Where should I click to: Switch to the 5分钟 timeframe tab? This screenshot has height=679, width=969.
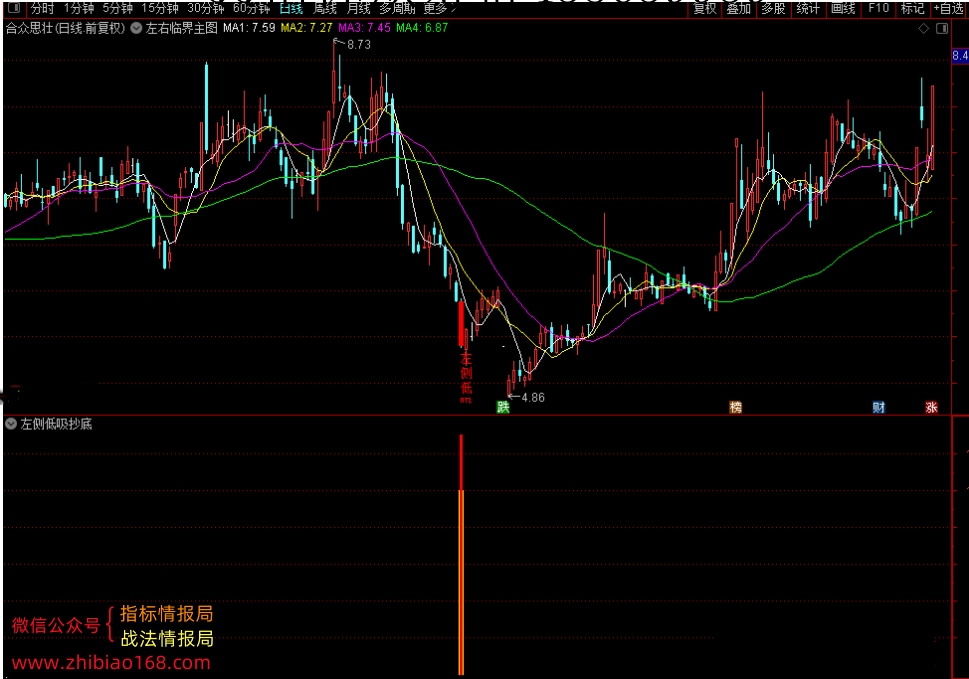point(117,9)
